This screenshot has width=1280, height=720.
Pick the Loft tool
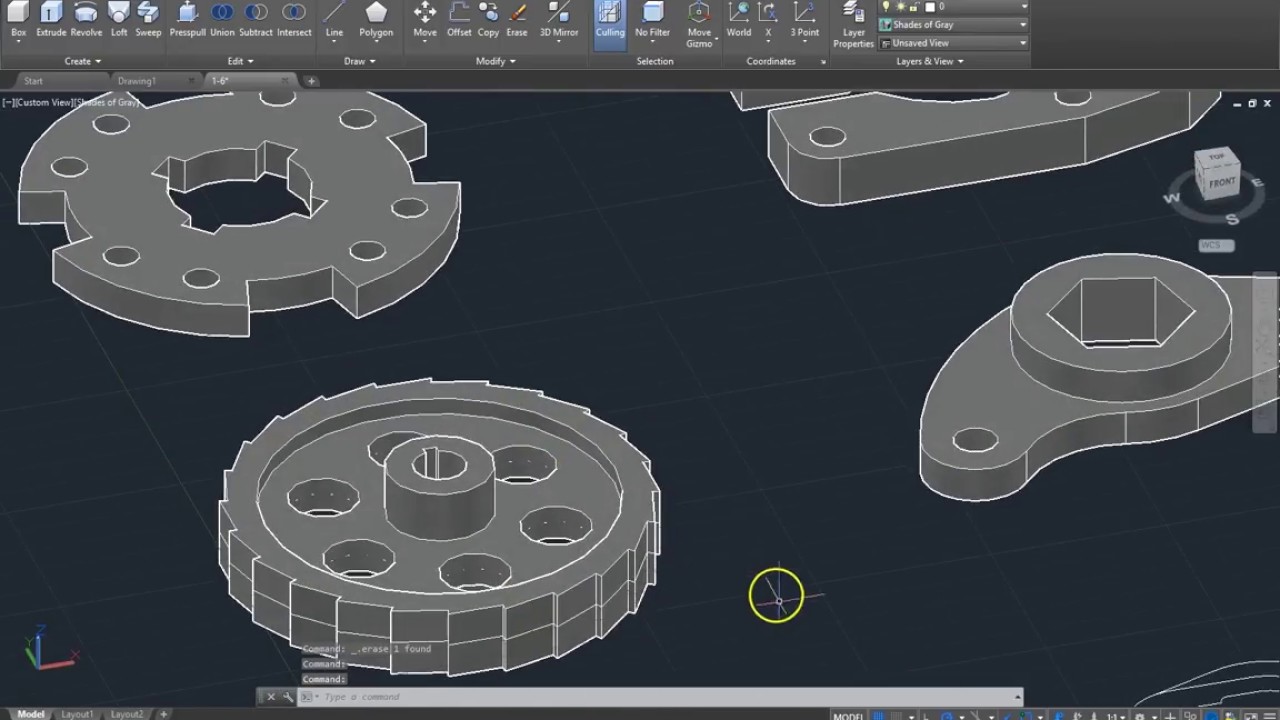(119, 20)
